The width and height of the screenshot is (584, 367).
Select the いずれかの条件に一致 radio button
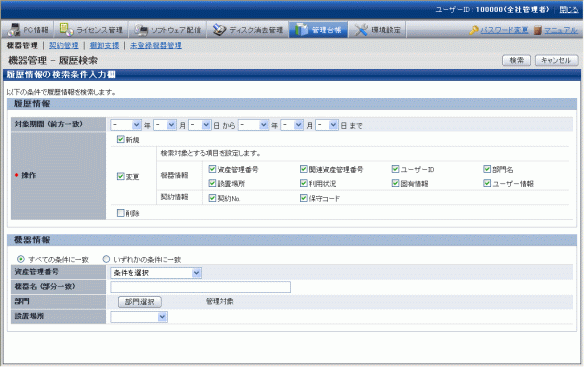pos(106,259)
